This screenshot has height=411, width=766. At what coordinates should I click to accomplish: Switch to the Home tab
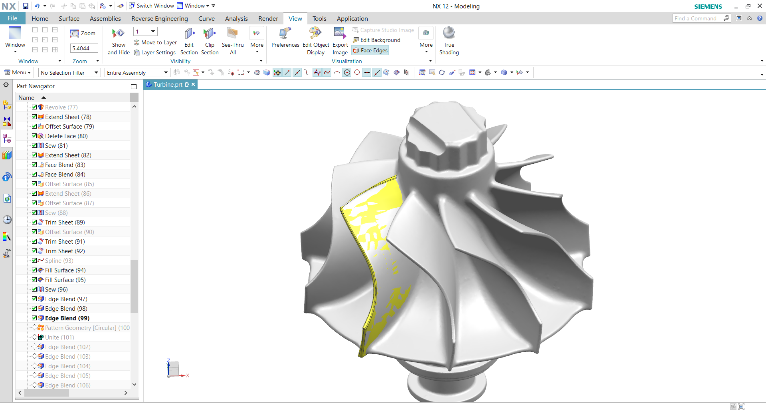(x=40, y=19)
